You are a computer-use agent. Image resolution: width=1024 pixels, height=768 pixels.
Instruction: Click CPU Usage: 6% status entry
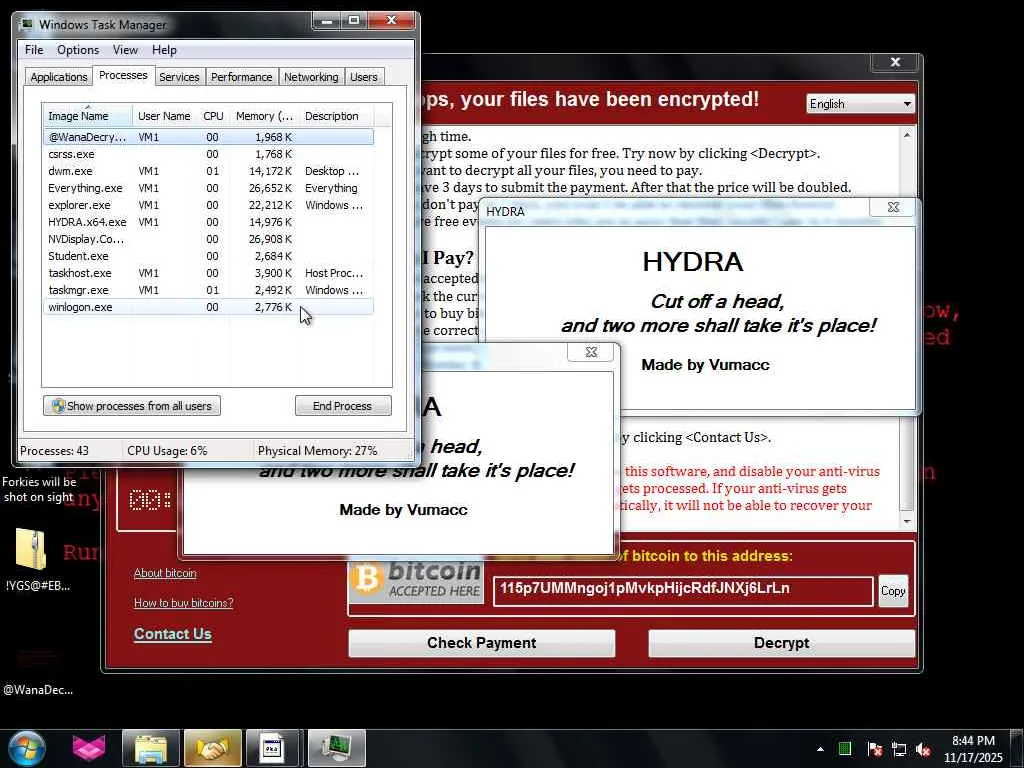pos(167,451)
